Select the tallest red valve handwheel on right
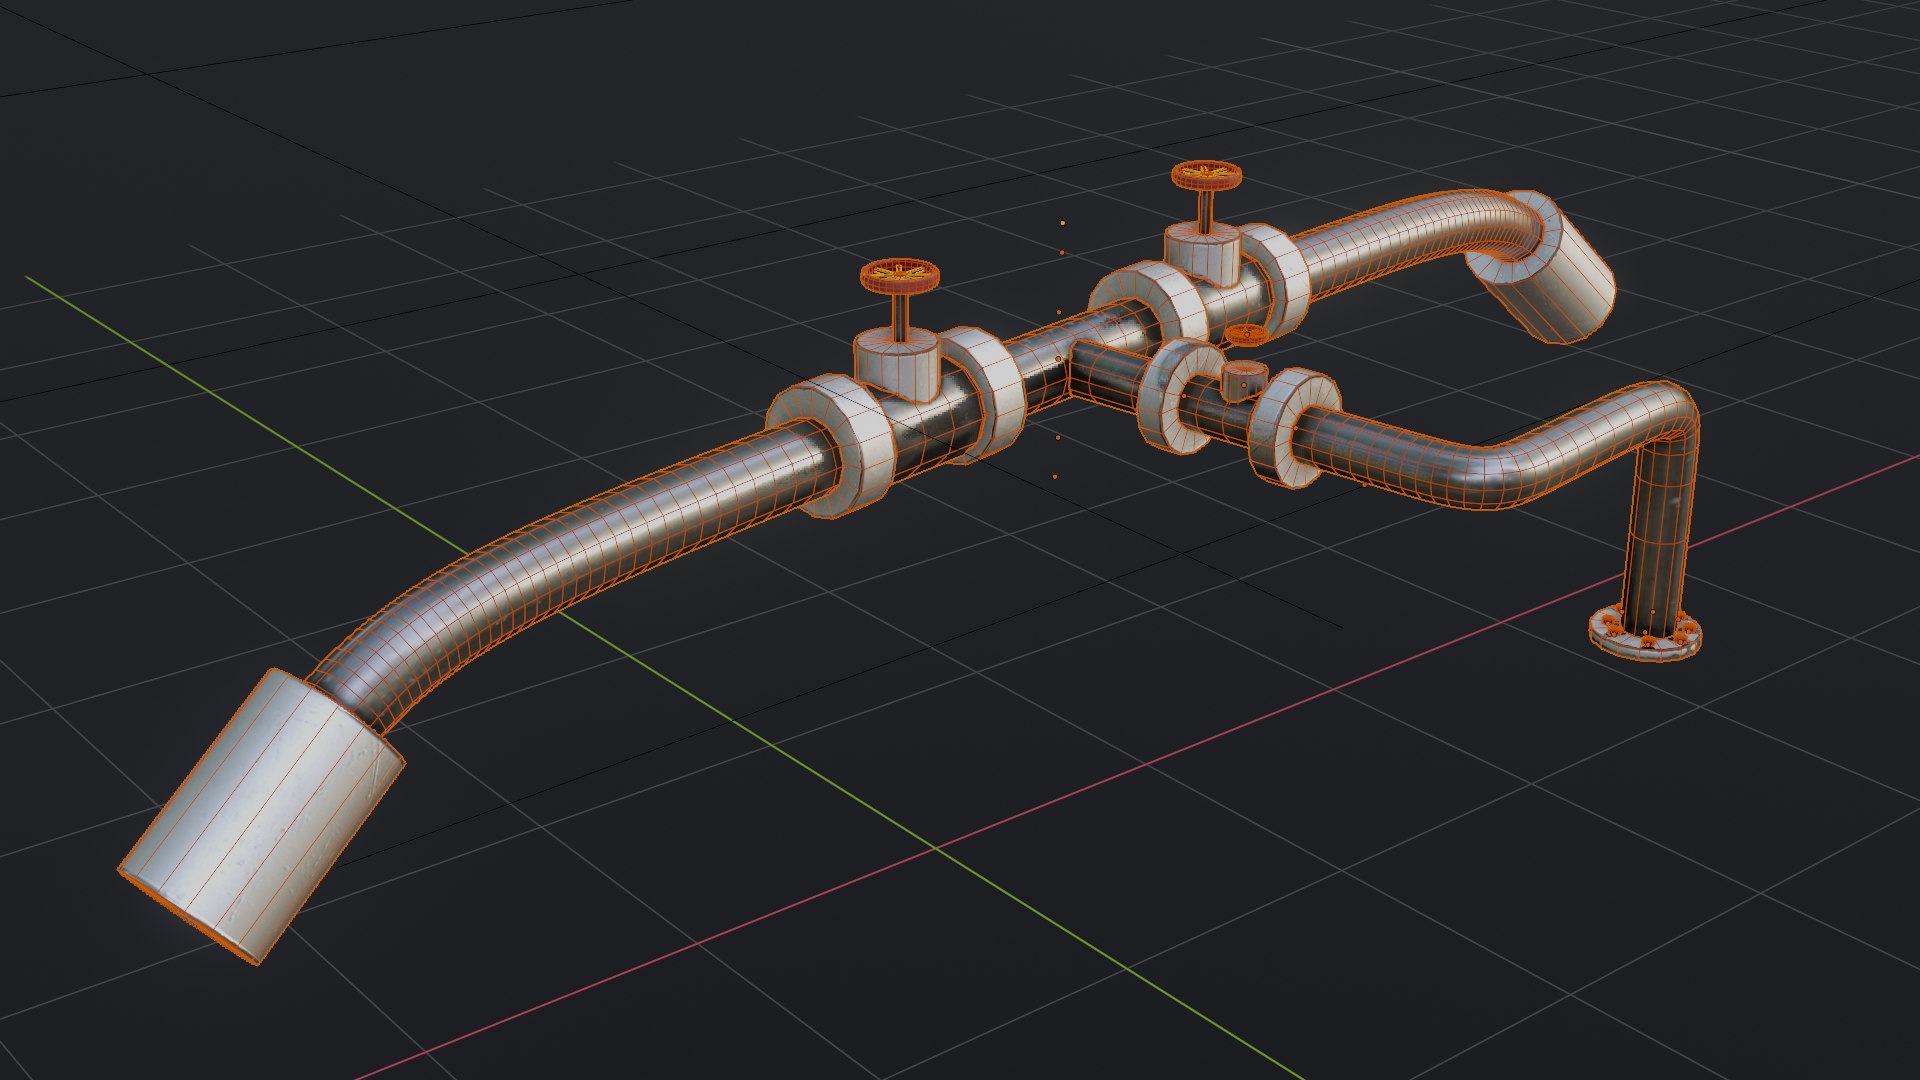 [x=1206, y=177]
